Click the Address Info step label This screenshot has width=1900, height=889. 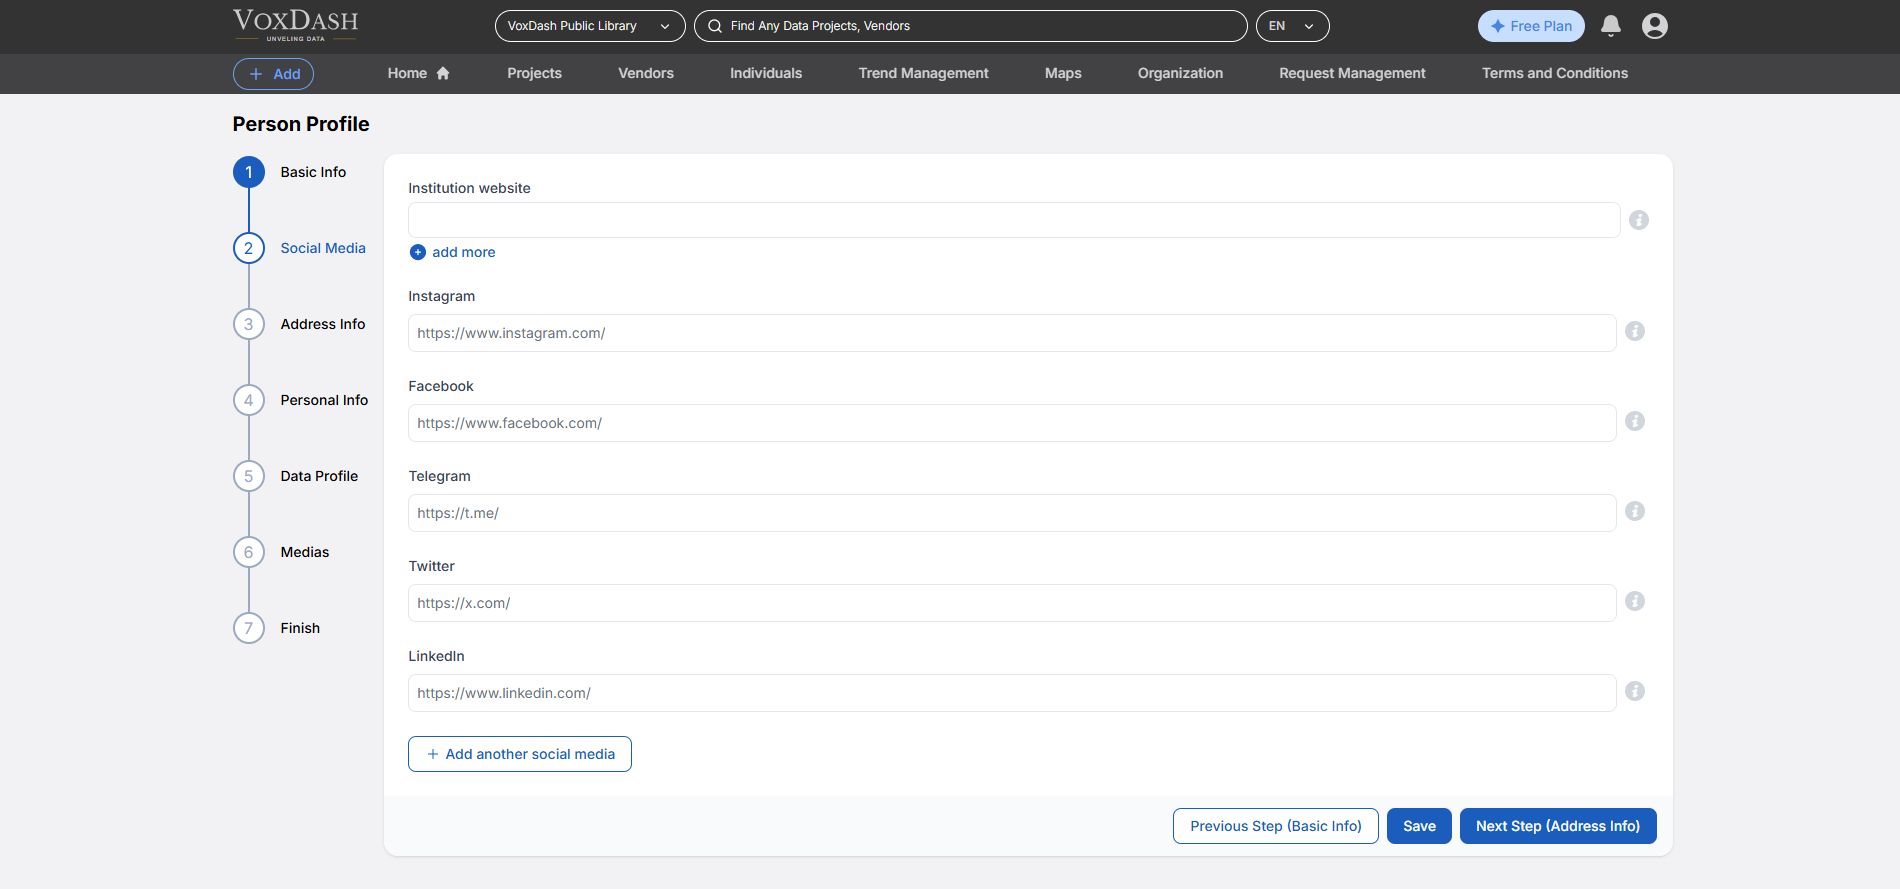click(323, 324)
